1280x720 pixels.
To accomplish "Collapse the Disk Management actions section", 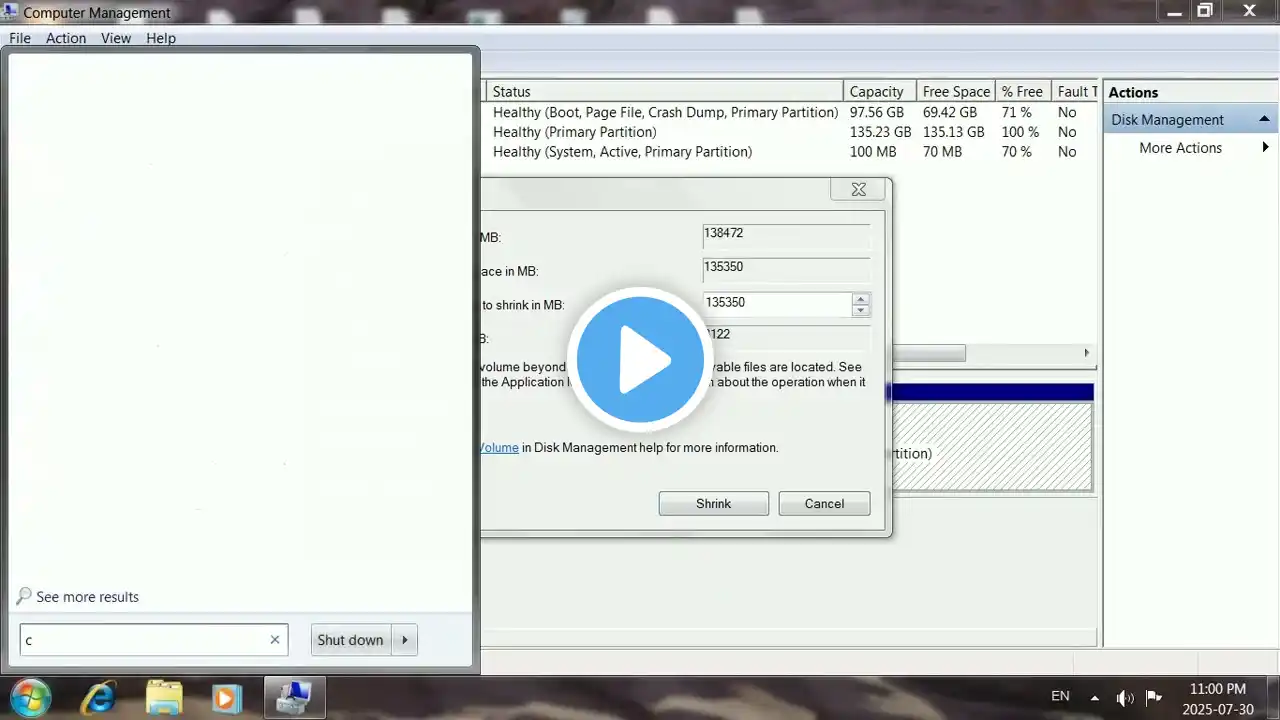I will pyautogui.click(x=1264, y=119).
